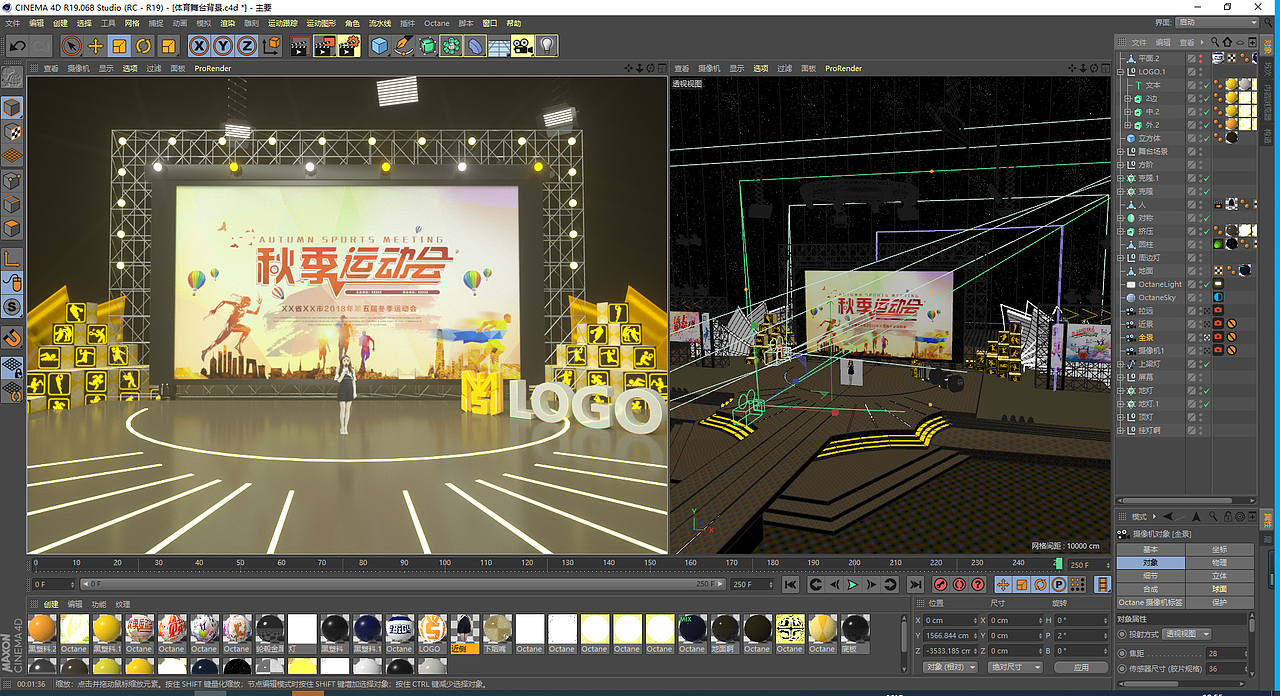Image resolution: width=1280 pixels, height=696 pixels.
Task: Select the Live Selection tool
Action: (71, 46)
